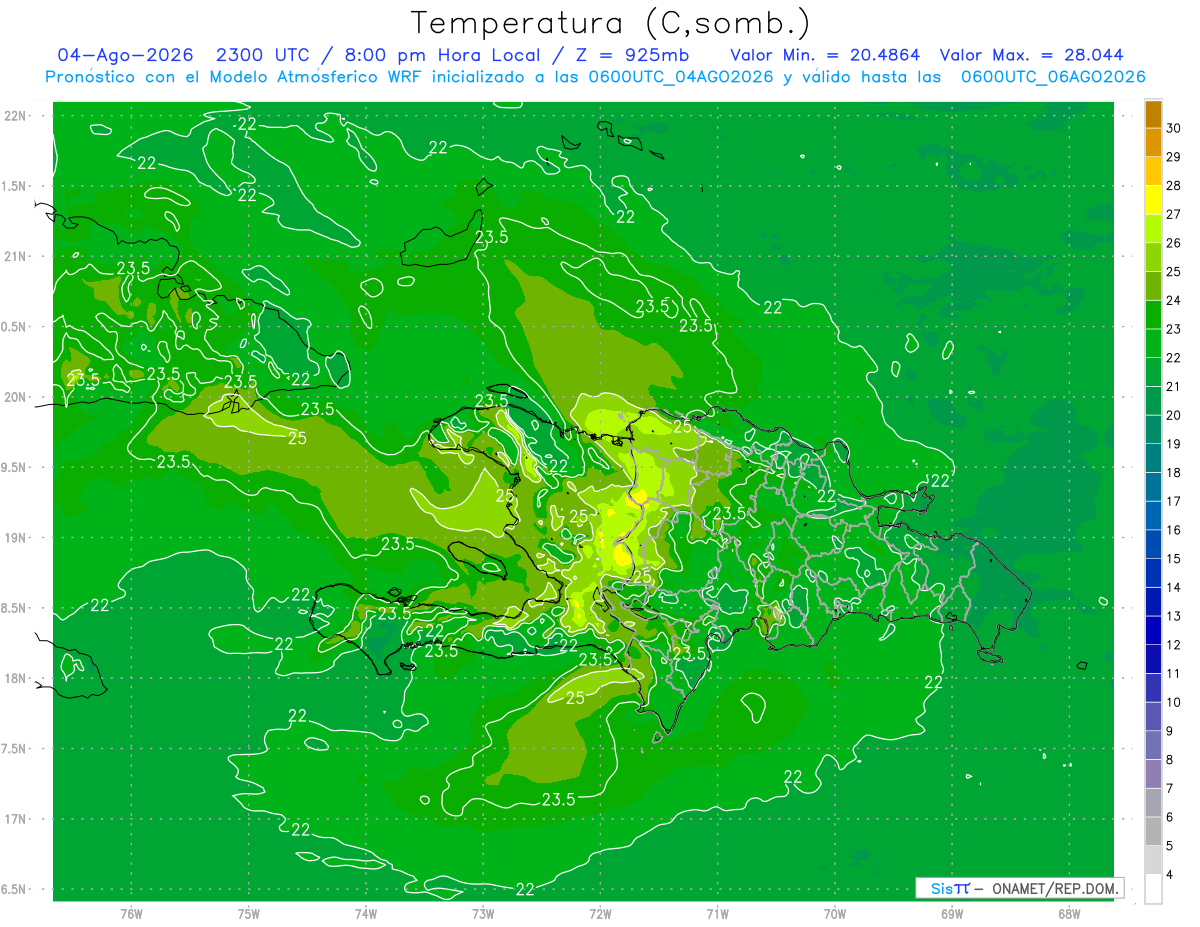
Task: Click the longitude axis label "75W"
Action: click(249, 912)
